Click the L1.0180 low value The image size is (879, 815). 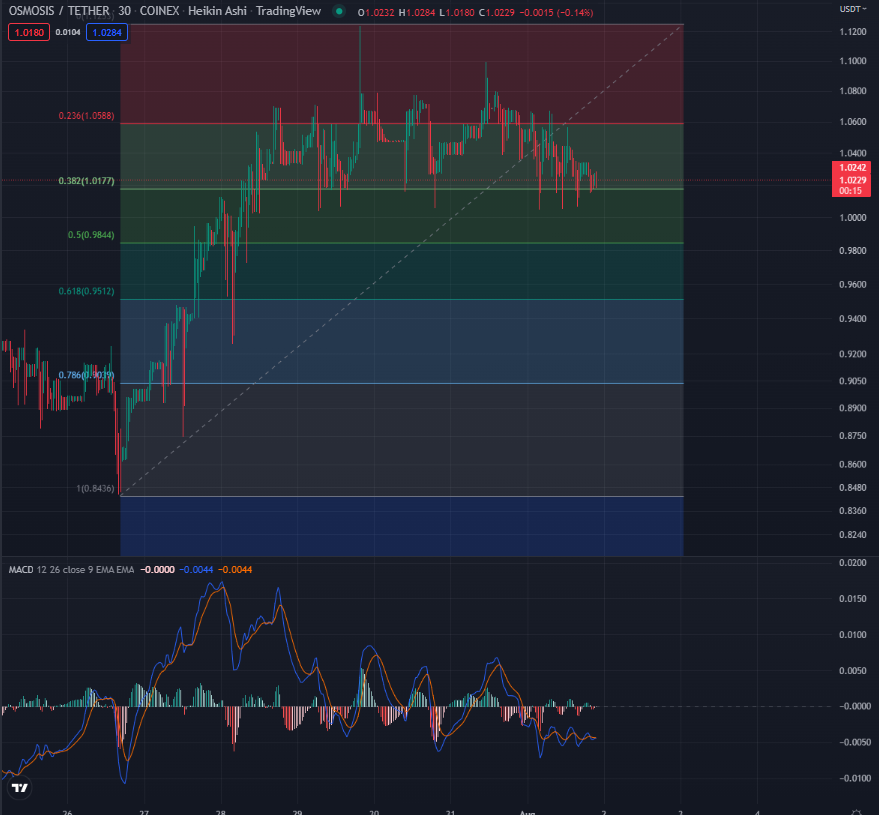(457, 12)
